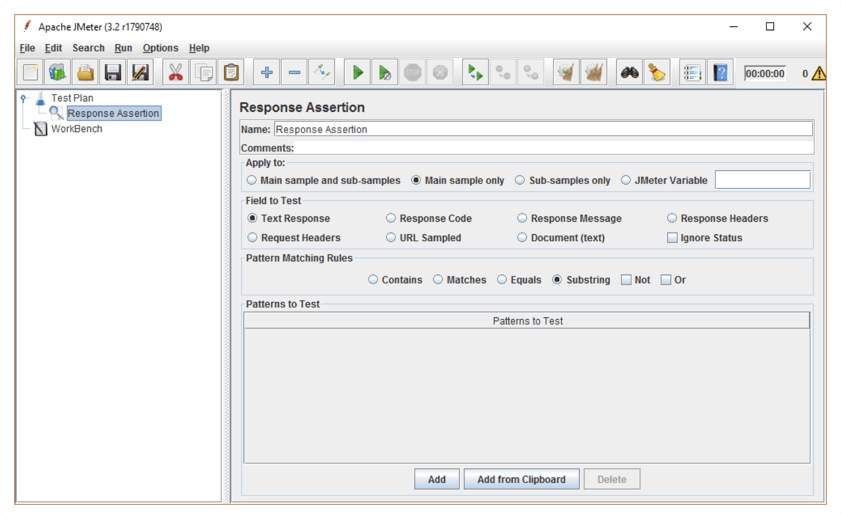
Task: Click the Open file folder icon
Action: [85, 72]
